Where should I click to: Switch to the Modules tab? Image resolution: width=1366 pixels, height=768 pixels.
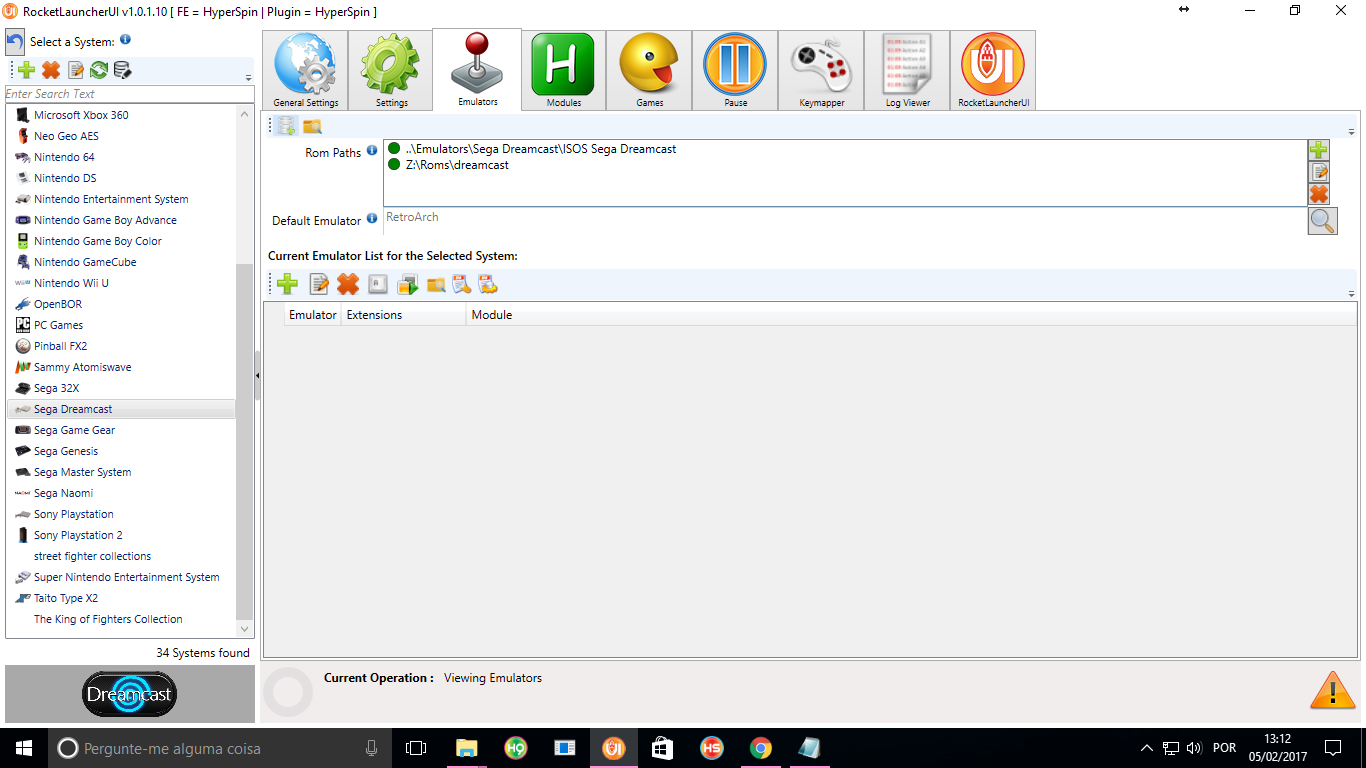click(x=563, y=71)
